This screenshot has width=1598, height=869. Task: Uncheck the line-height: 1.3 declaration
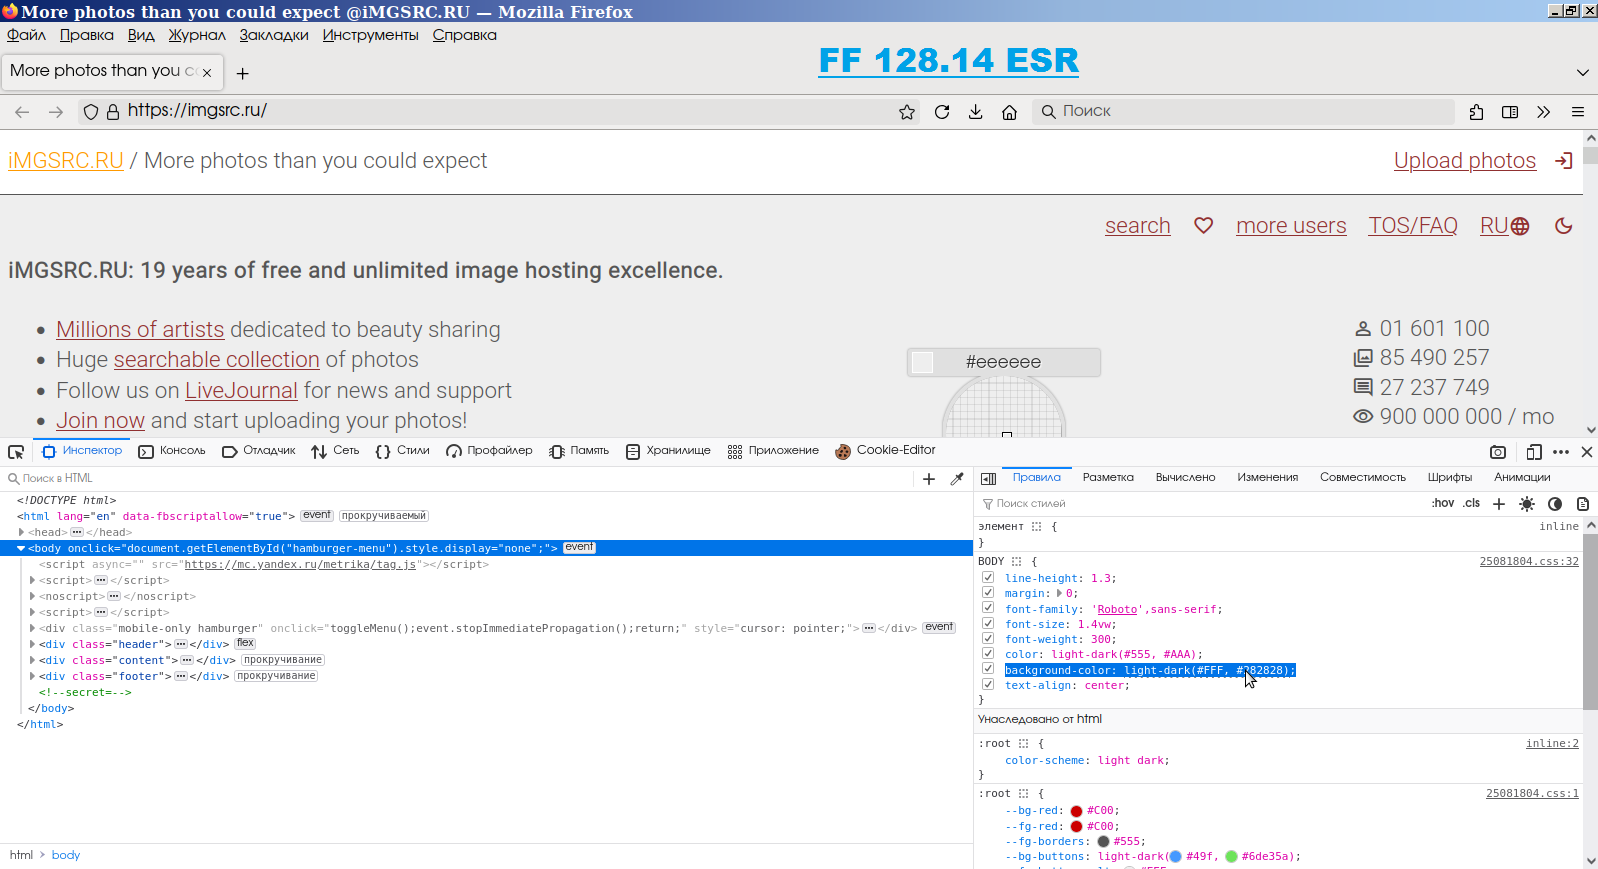[988, 578]
